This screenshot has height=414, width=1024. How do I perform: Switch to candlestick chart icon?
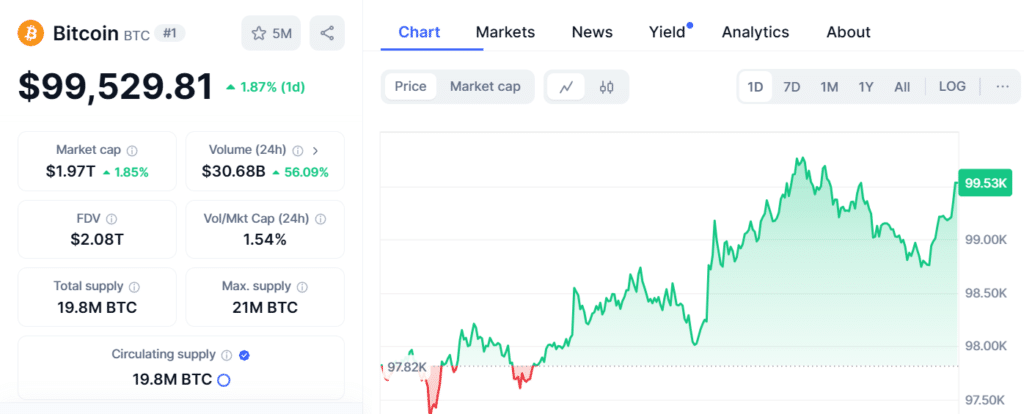pos(606,87)
